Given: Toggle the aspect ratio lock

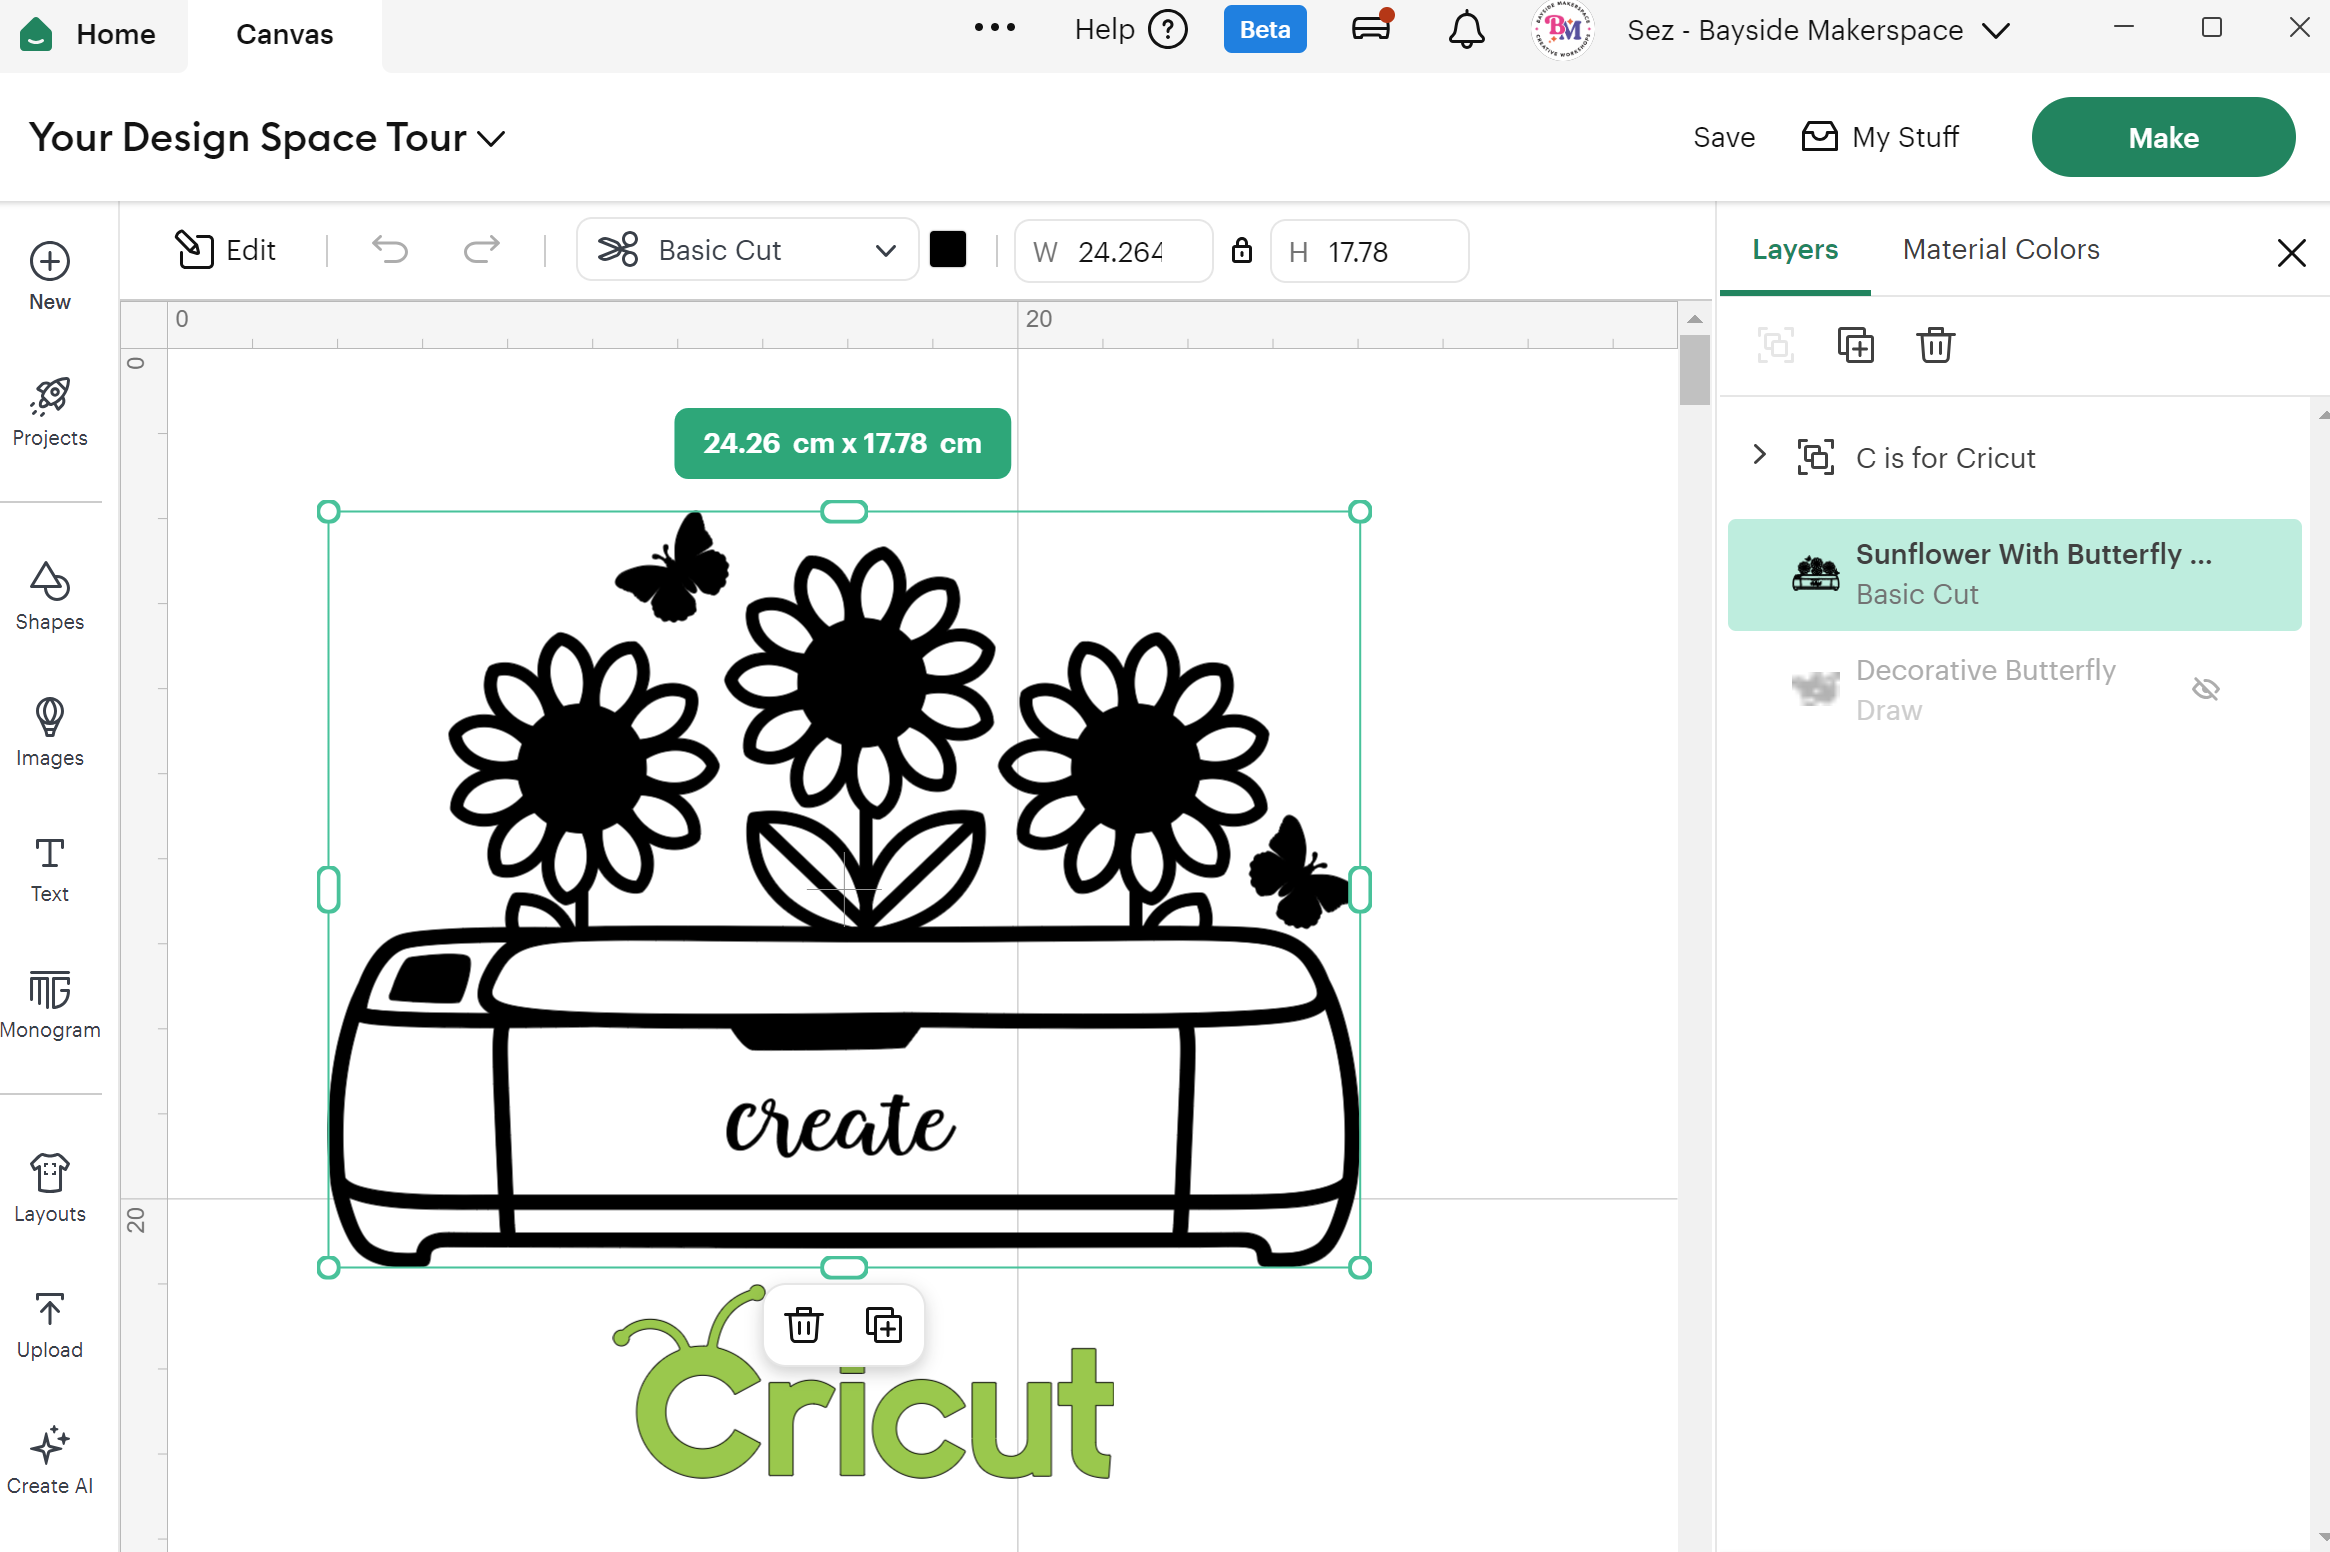Looking at the screenshot, I should coord(1241,250).
